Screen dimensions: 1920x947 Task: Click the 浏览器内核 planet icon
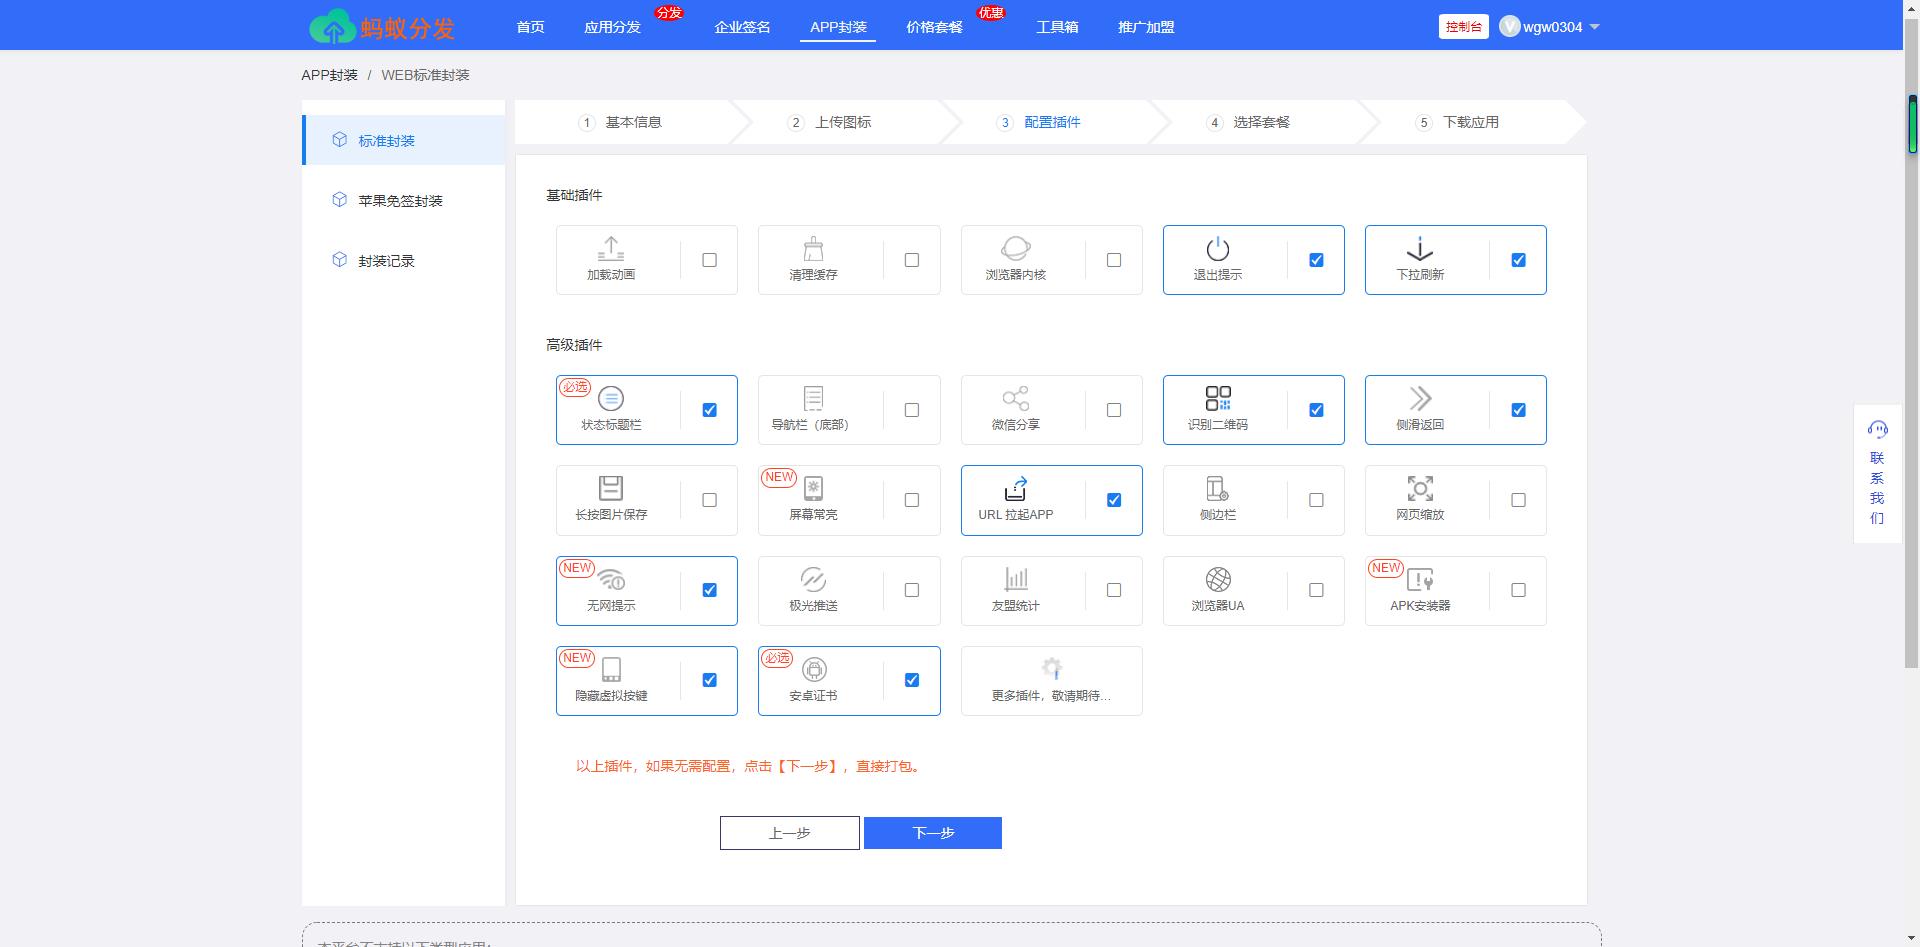pos(1015,248)
